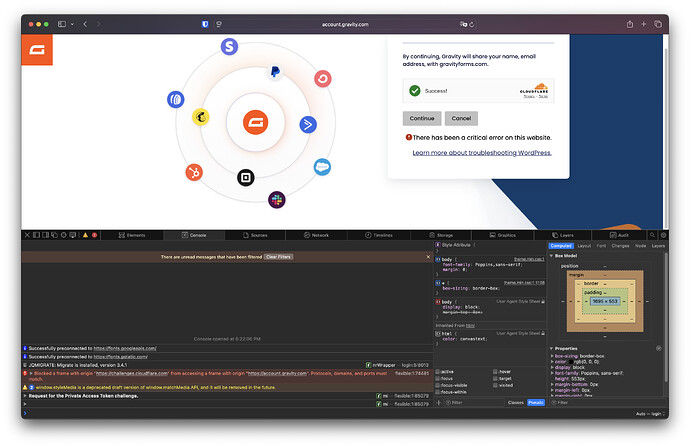Switch to the Console tab

[194, 235]
